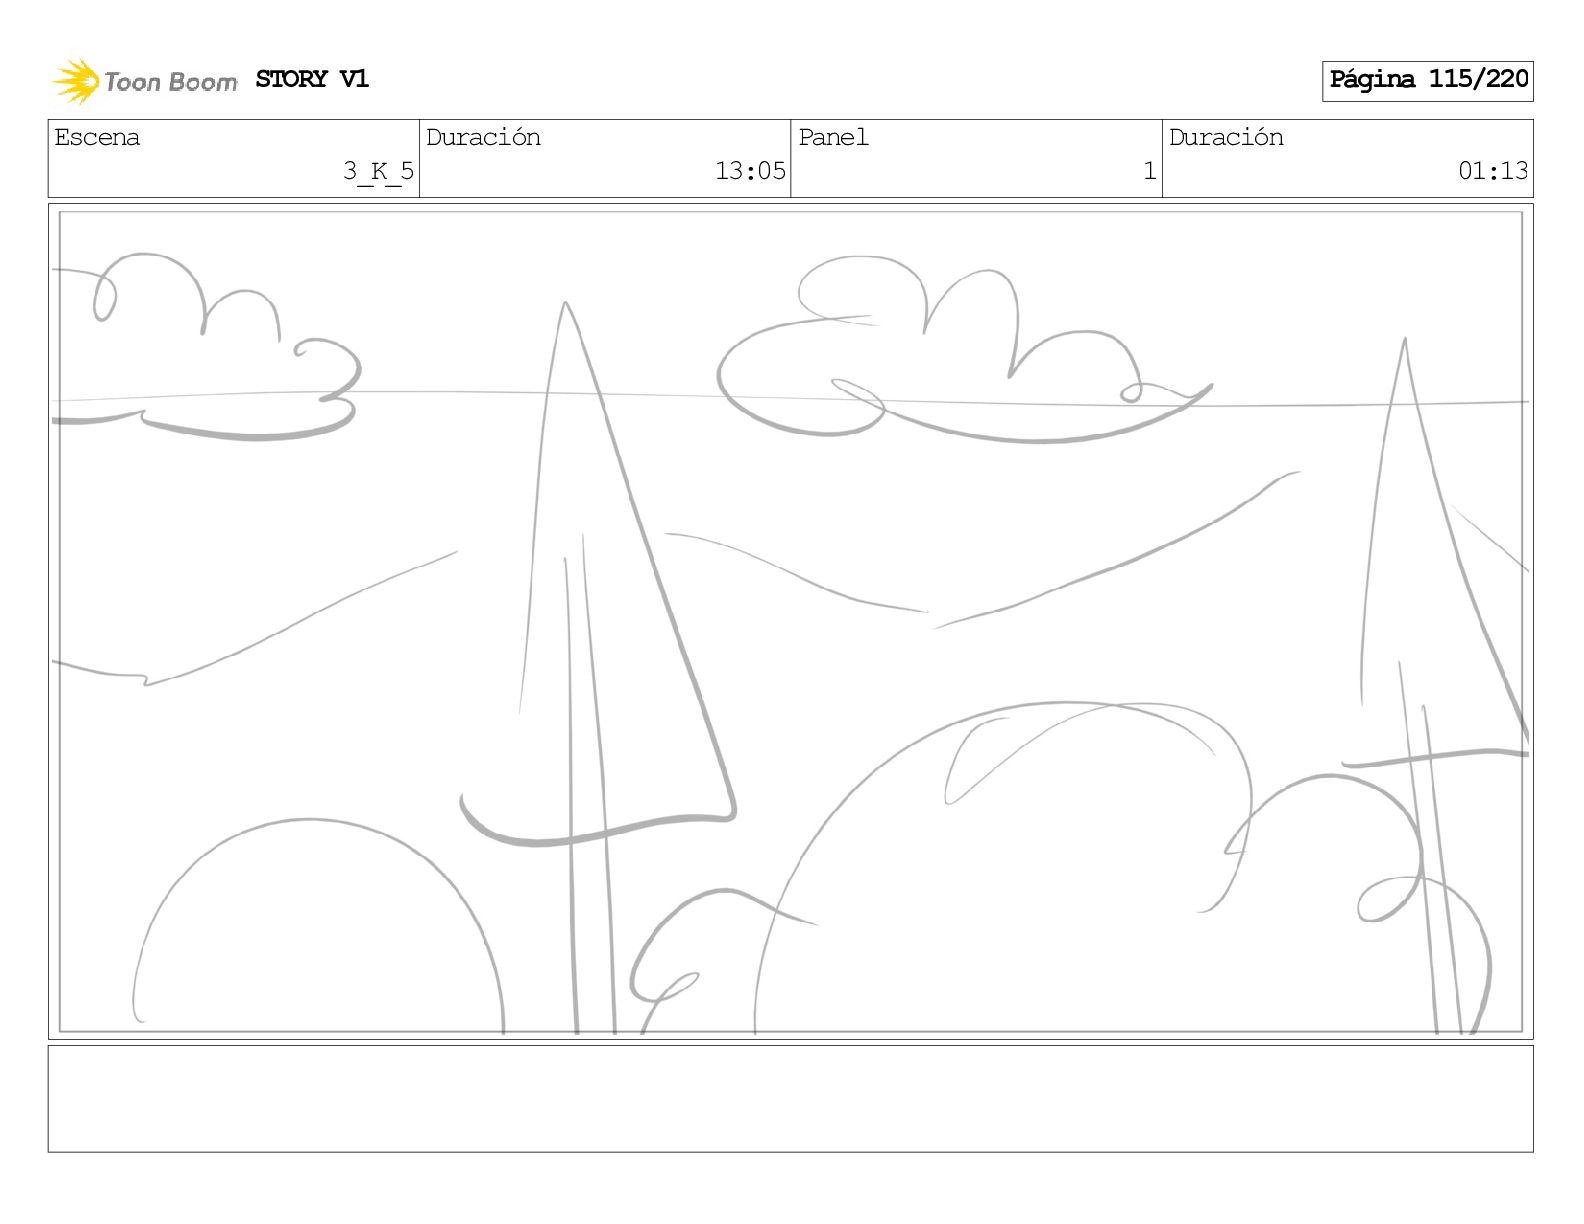Click the 'Página 115/220' page indicator
The height and width of the screenshot is (1224, 1584).
(x=1428, y=80)
